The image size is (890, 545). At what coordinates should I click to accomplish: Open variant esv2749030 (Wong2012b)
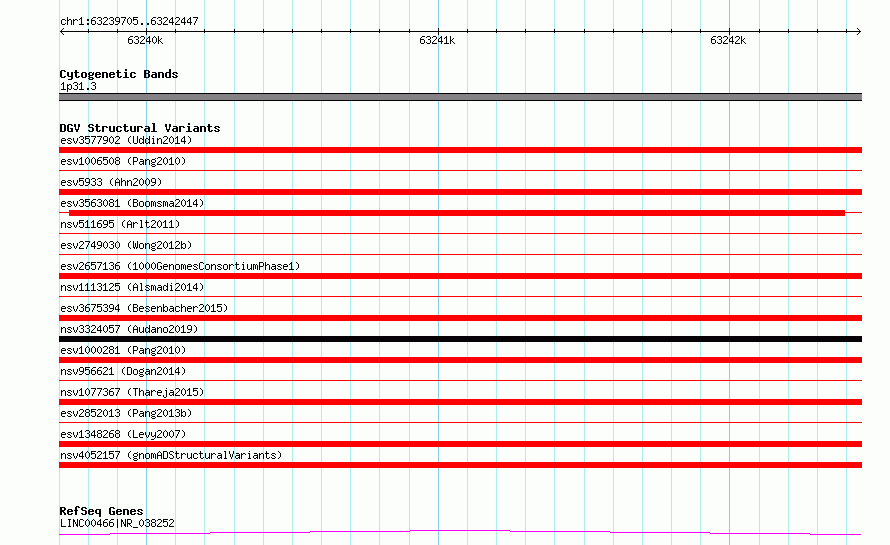pyautogui.click(x=126, y=245)
